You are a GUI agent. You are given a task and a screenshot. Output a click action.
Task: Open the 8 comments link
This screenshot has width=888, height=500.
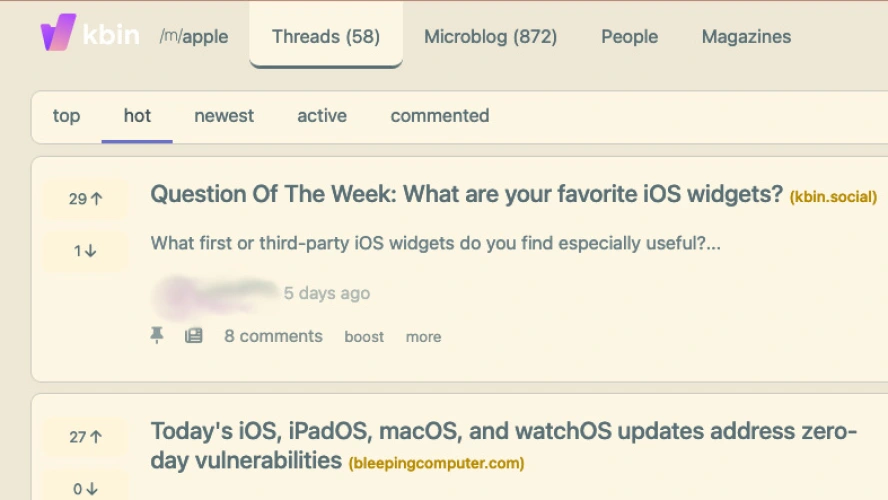[x=273, y=336]
